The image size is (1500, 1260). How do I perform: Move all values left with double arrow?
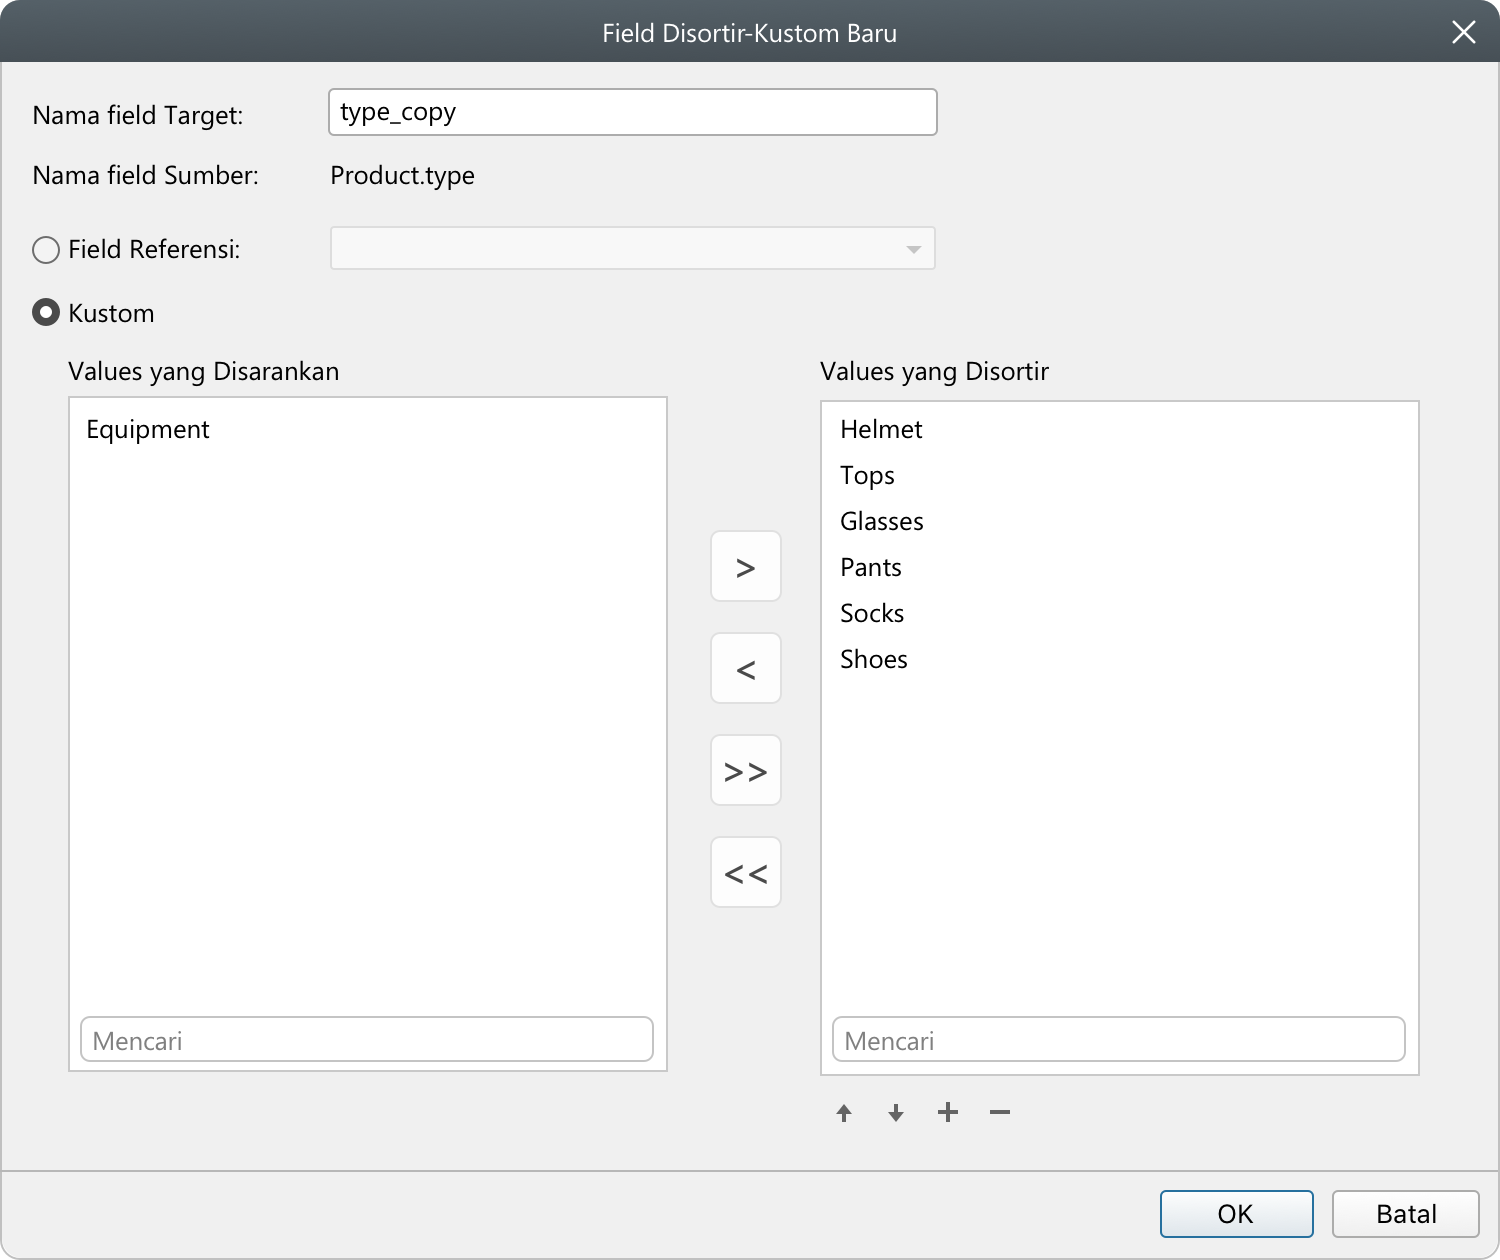[745, 873]
